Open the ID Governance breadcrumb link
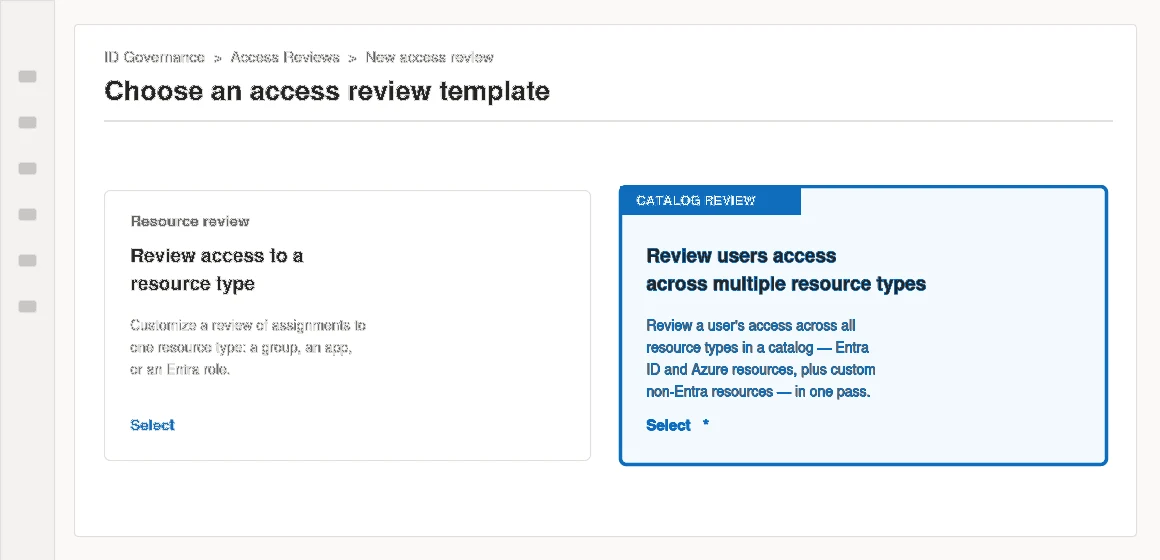 point(154,57)
